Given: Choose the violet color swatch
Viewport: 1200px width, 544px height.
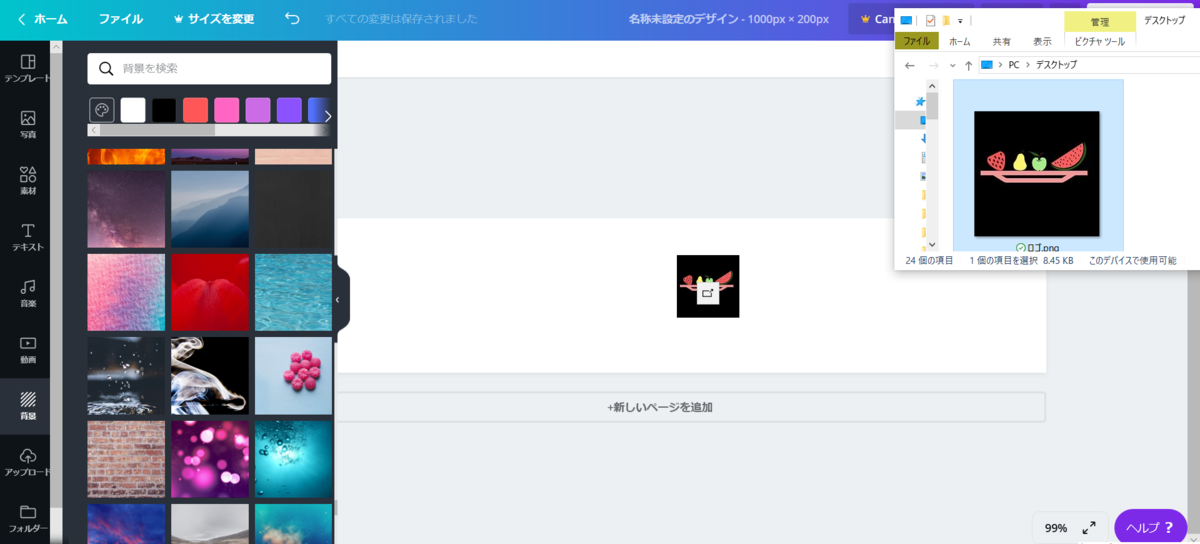Looking at the screenshot, I should pos(289,110).
